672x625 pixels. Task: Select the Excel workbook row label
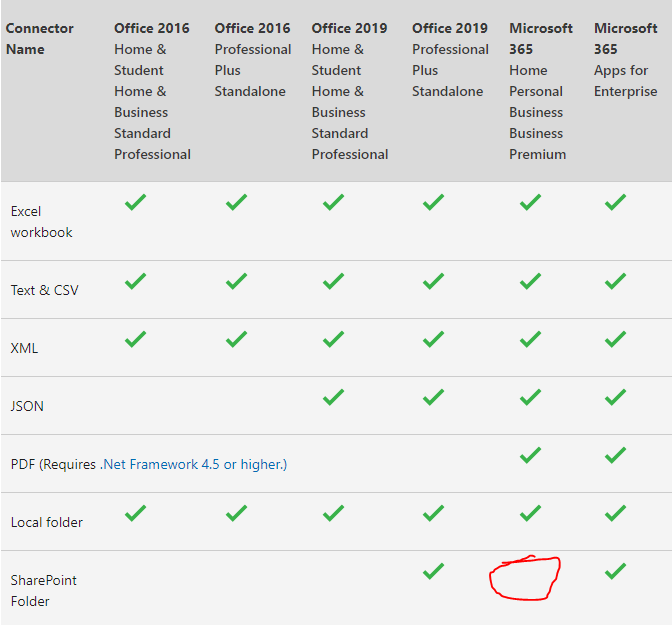point(41,222)
